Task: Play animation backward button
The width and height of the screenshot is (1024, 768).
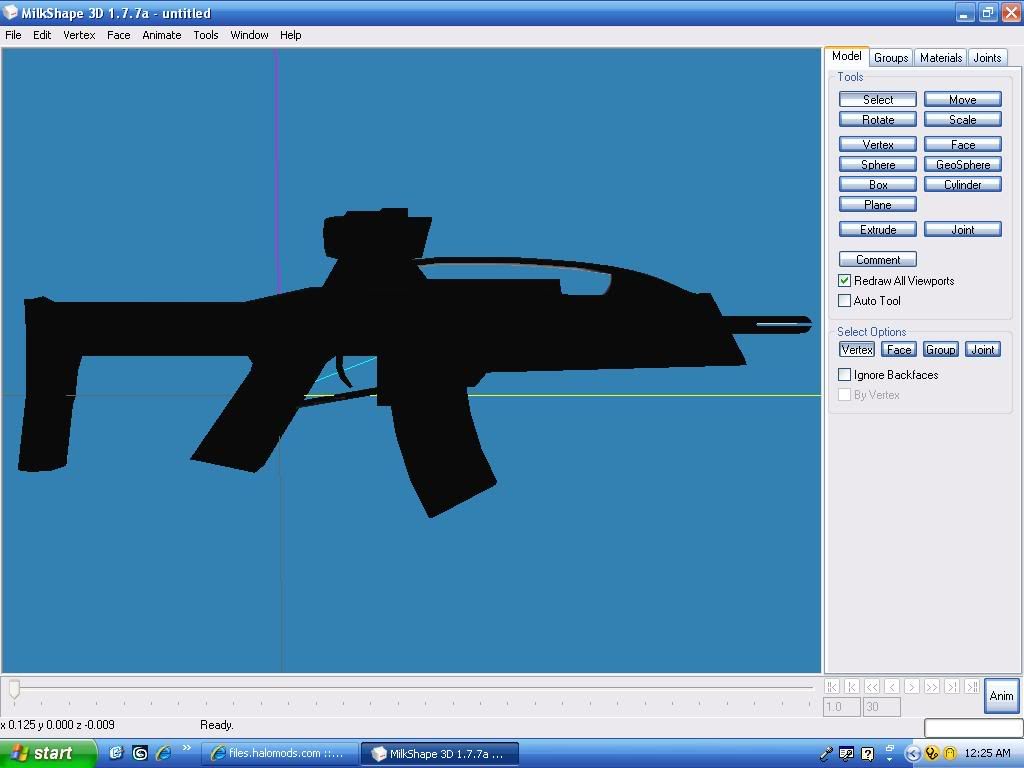Action: point(891,686)
